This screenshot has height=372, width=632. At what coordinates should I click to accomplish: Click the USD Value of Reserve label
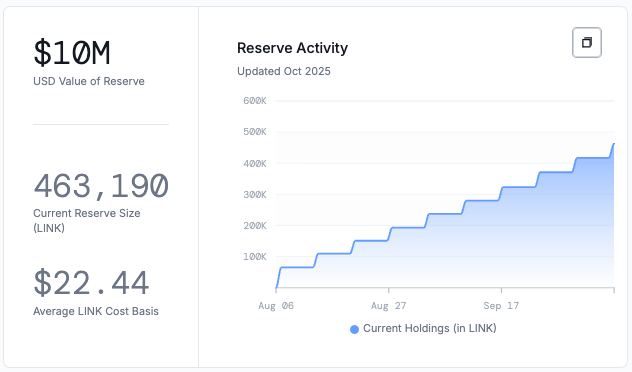89,81
